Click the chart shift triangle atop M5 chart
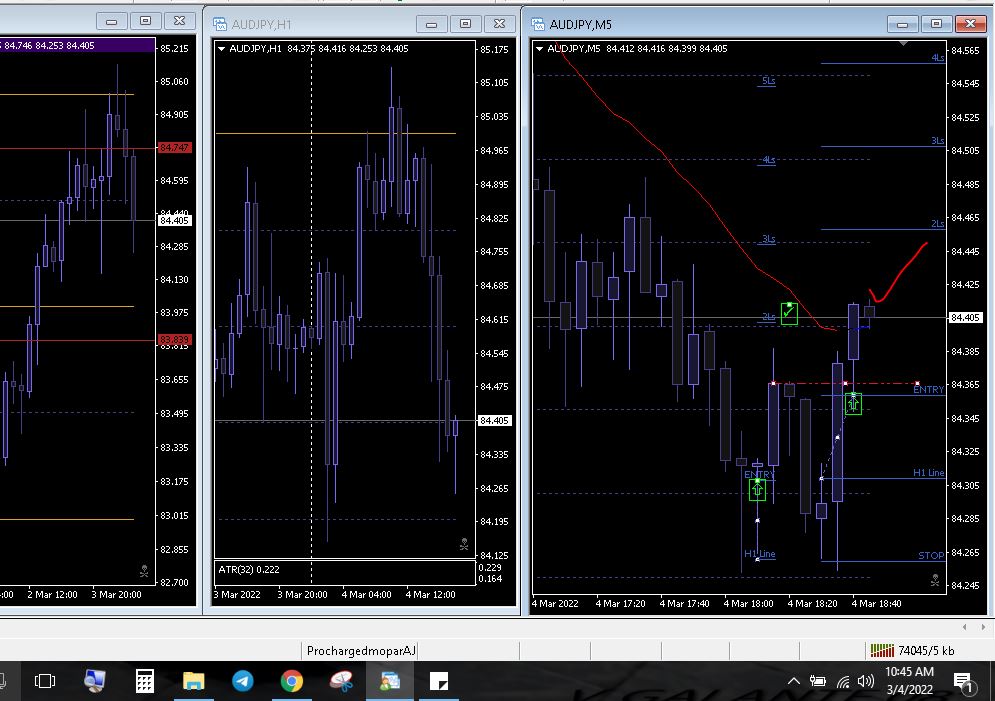Image resolution: width=995 pixels, height=701 pixels. (x=904, y=43)
